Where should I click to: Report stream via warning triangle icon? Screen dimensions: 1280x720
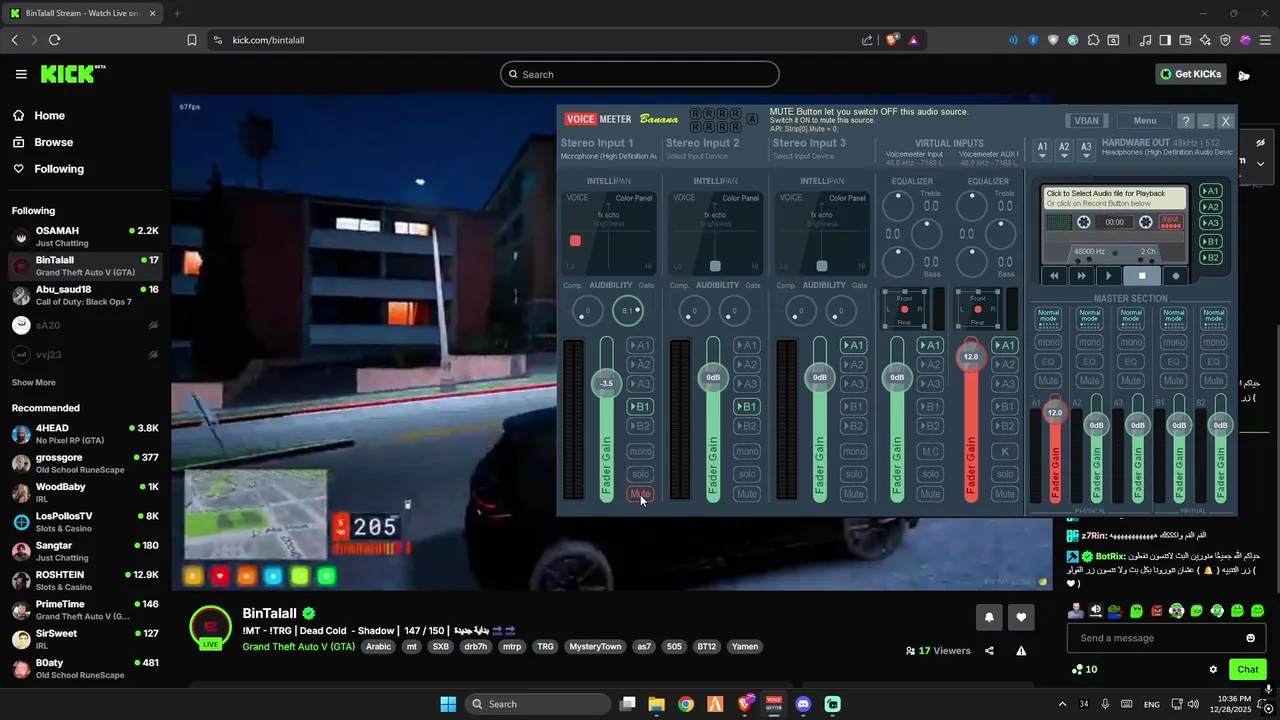tap(1021, 651)
